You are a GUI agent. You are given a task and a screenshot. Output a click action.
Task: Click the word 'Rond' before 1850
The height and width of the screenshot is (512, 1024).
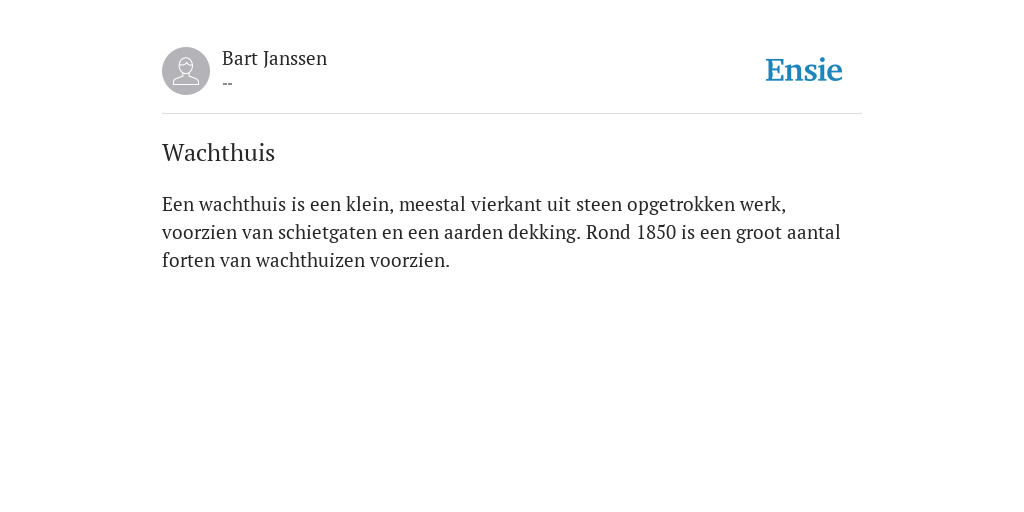tap(608, 232)
